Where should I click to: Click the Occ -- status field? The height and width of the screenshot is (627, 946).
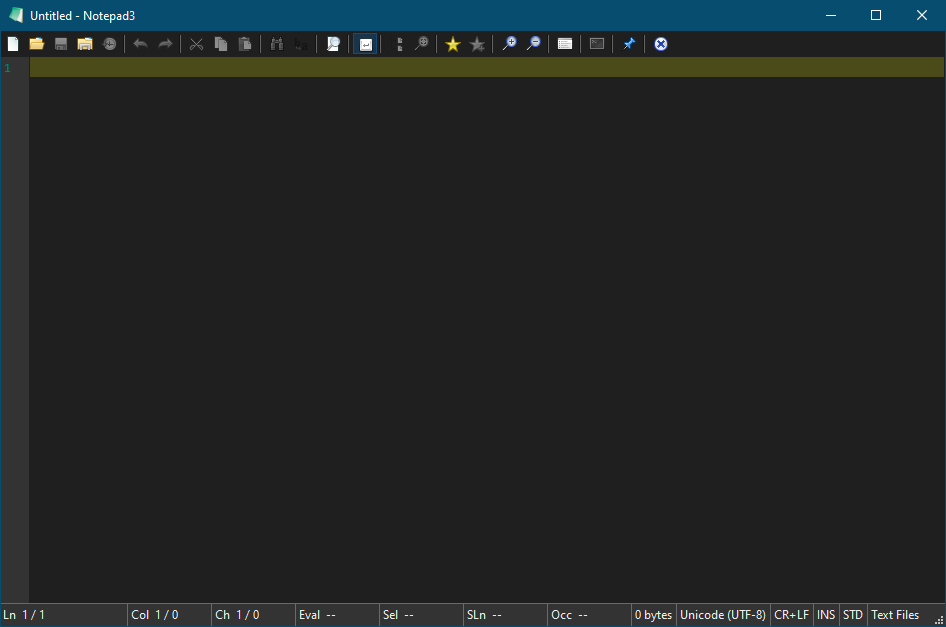point(589,615)
